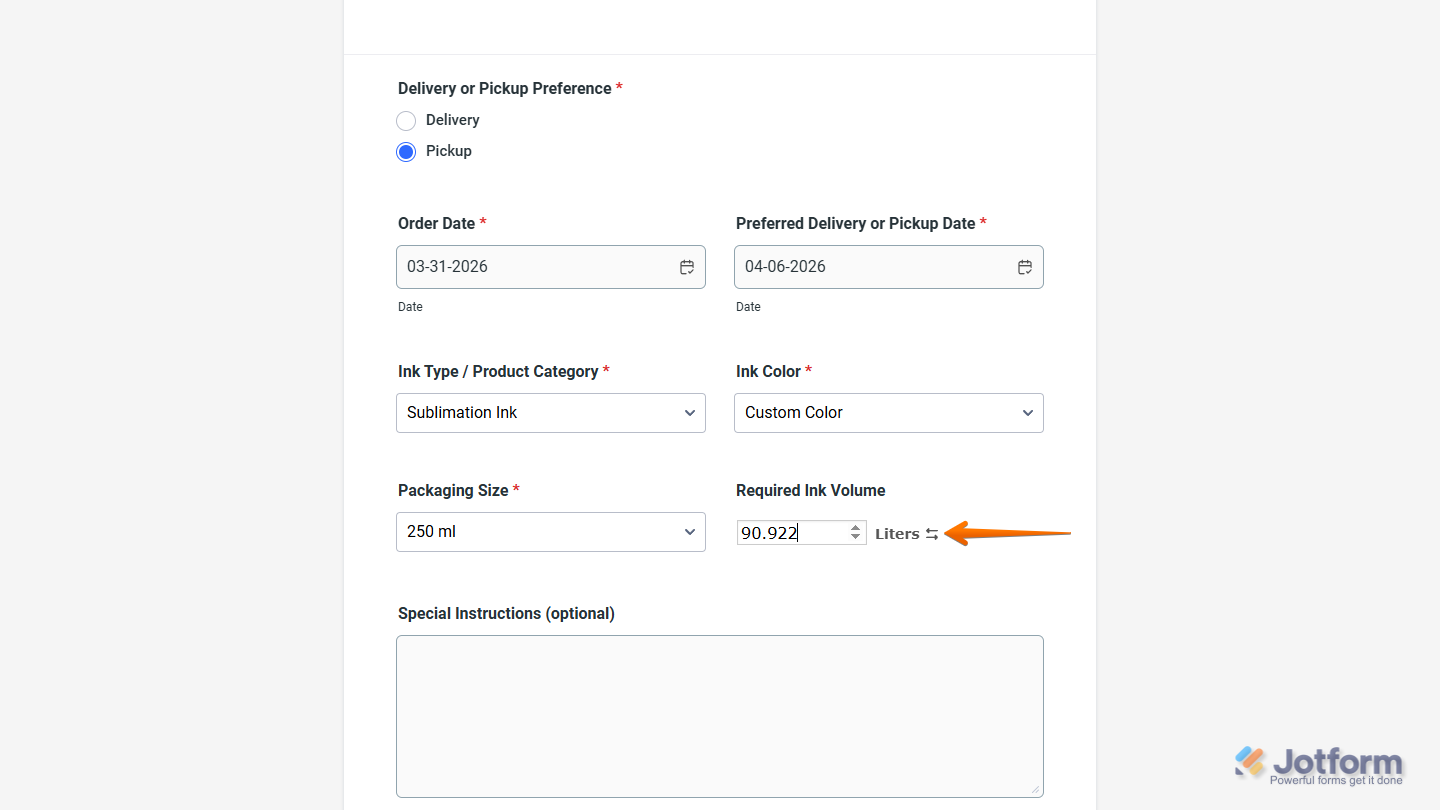Click inside the Required Ink Volume number field

tap(790, 532)
